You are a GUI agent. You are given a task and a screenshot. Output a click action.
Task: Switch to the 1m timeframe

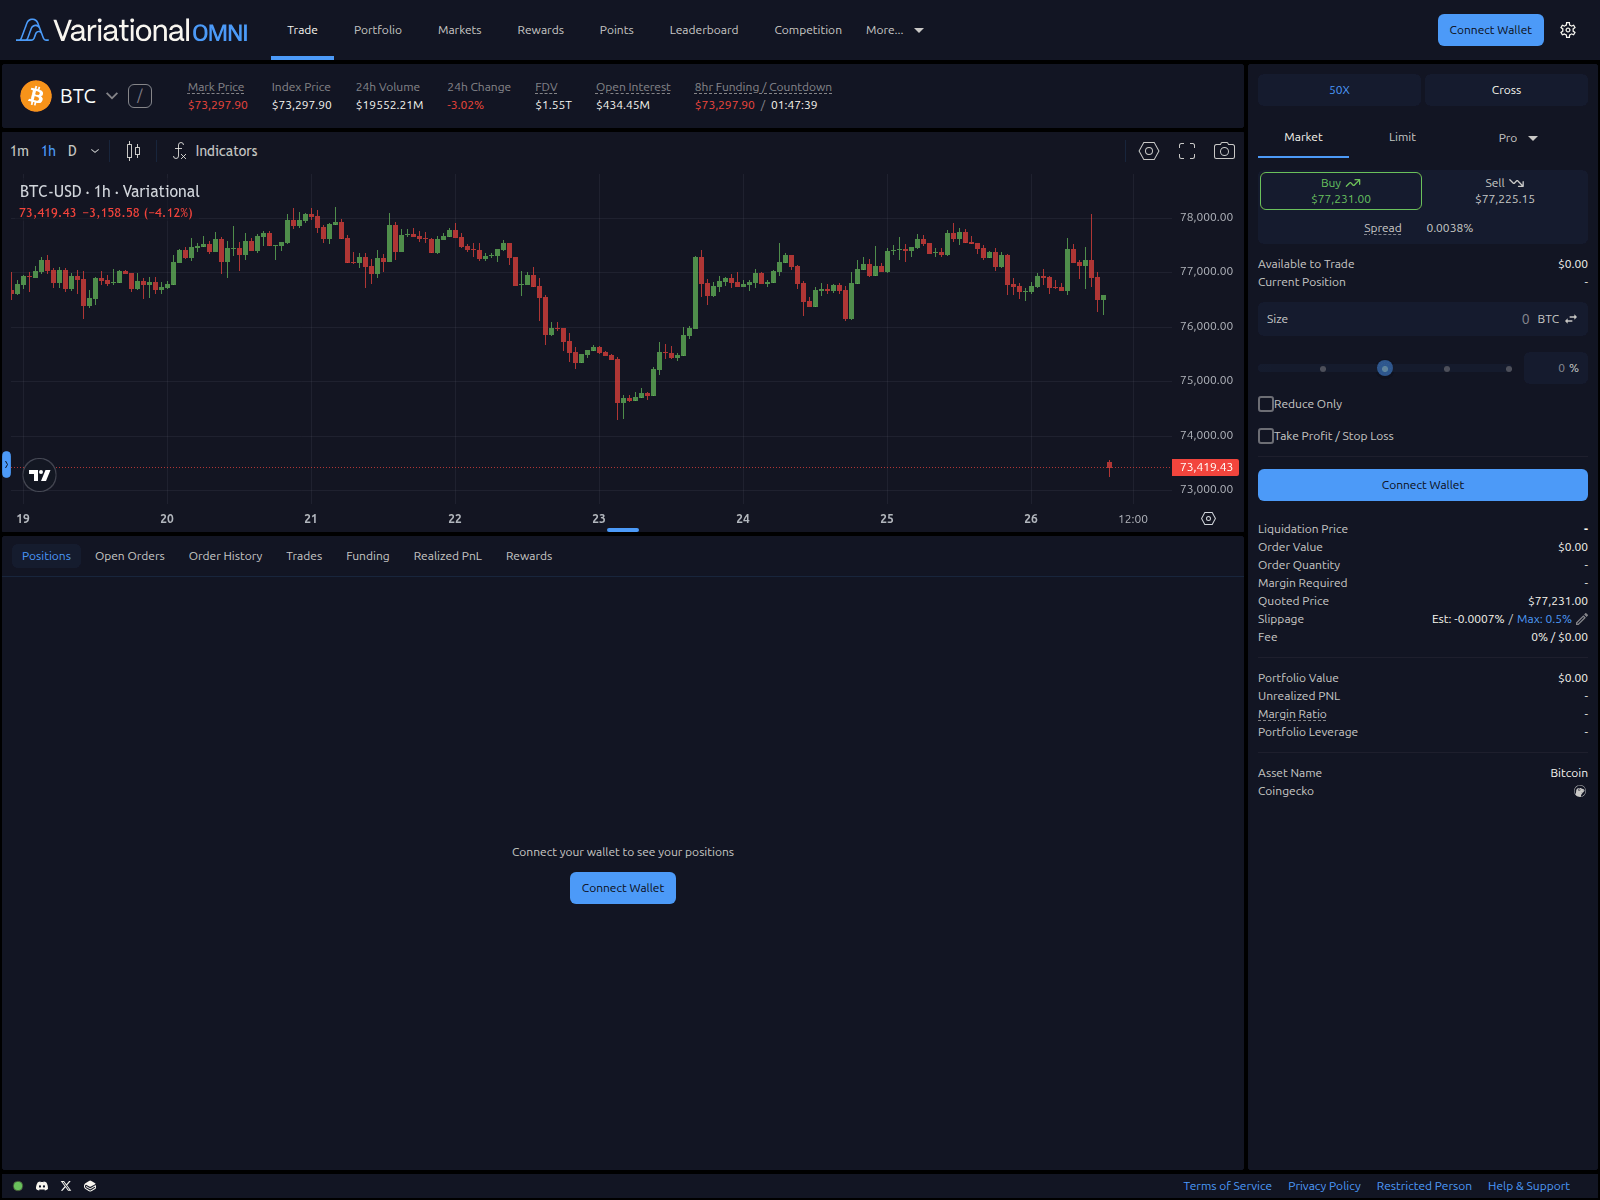(19, 151)
